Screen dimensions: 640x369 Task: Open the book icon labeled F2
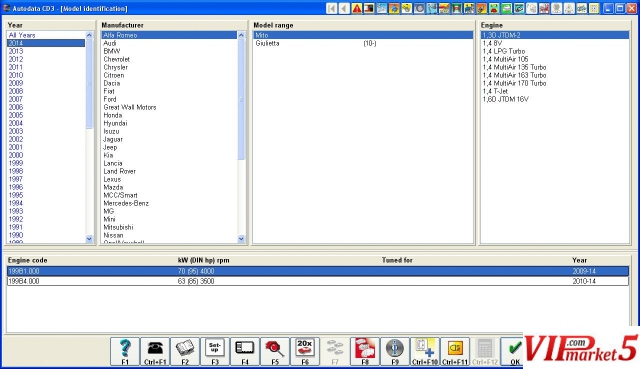(185, 351)
